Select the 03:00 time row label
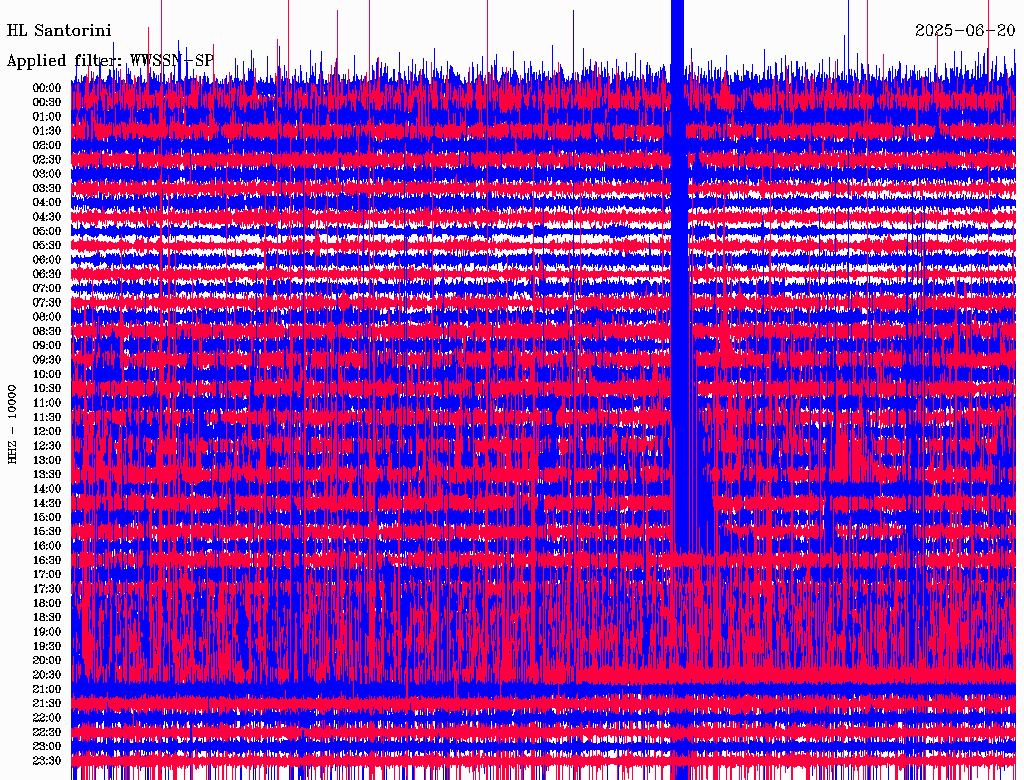This screenshot has width=1024, height=780. pos(47,174)
